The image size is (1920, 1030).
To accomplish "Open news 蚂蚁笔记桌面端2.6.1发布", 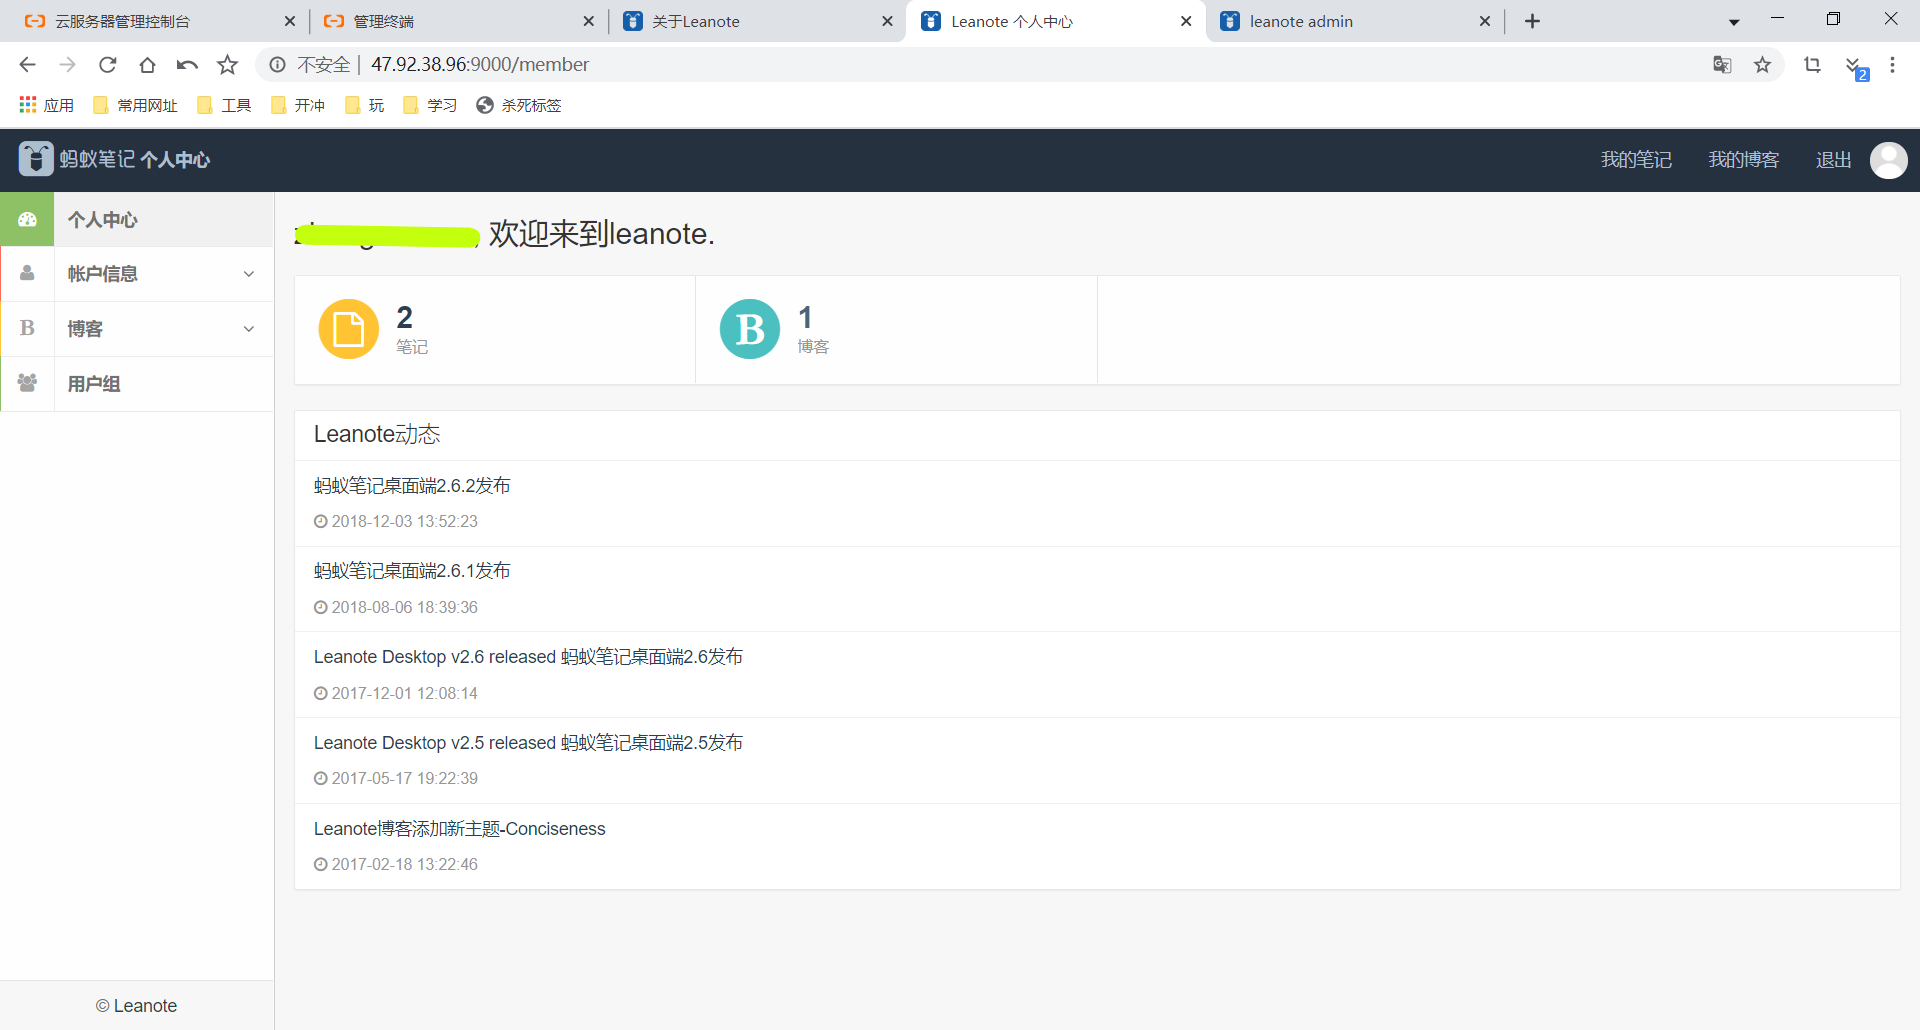I will pos(412,571).
